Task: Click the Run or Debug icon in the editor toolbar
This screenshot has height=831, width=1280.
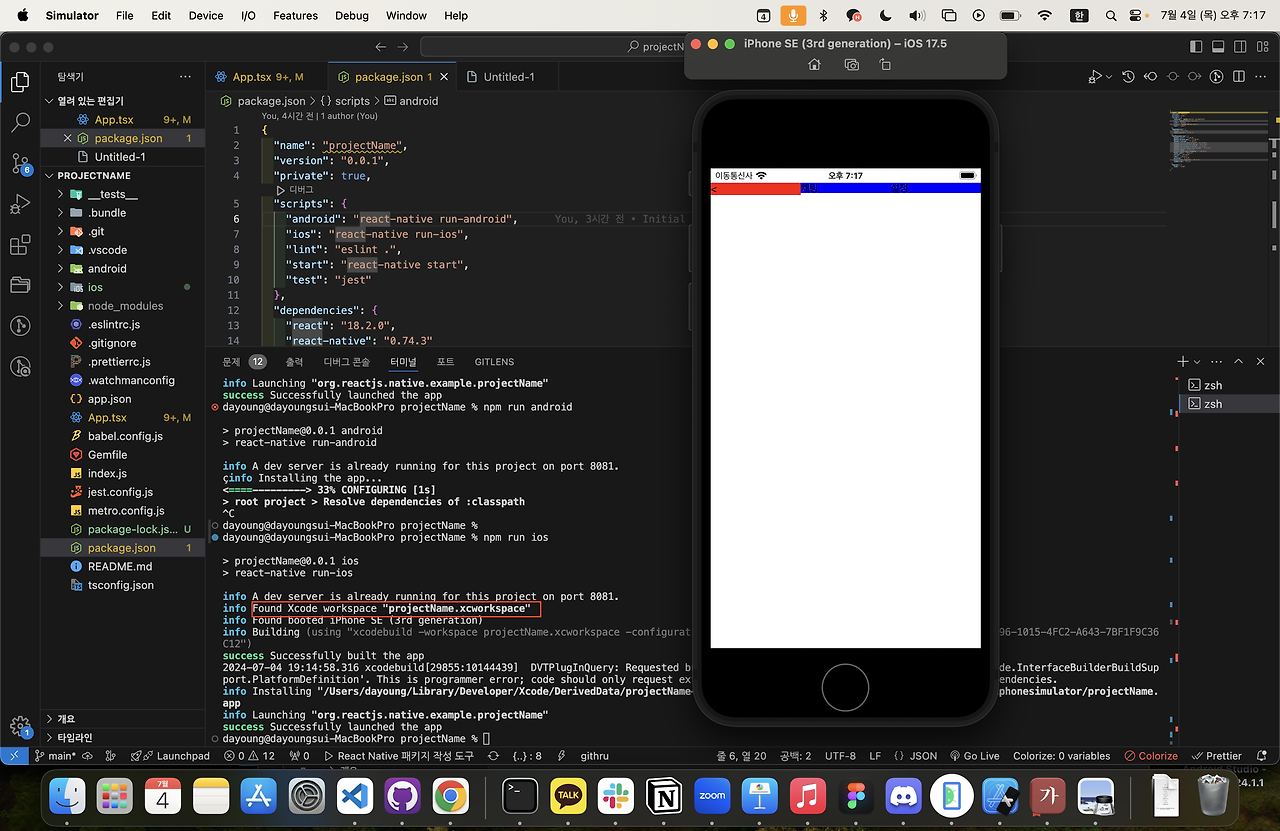Action: [x=1097, y=77]
